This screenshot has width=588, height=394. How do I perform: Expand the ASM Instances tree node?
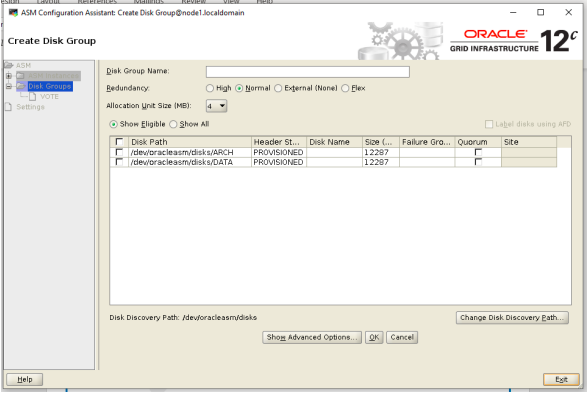click(x=9, y=76)
